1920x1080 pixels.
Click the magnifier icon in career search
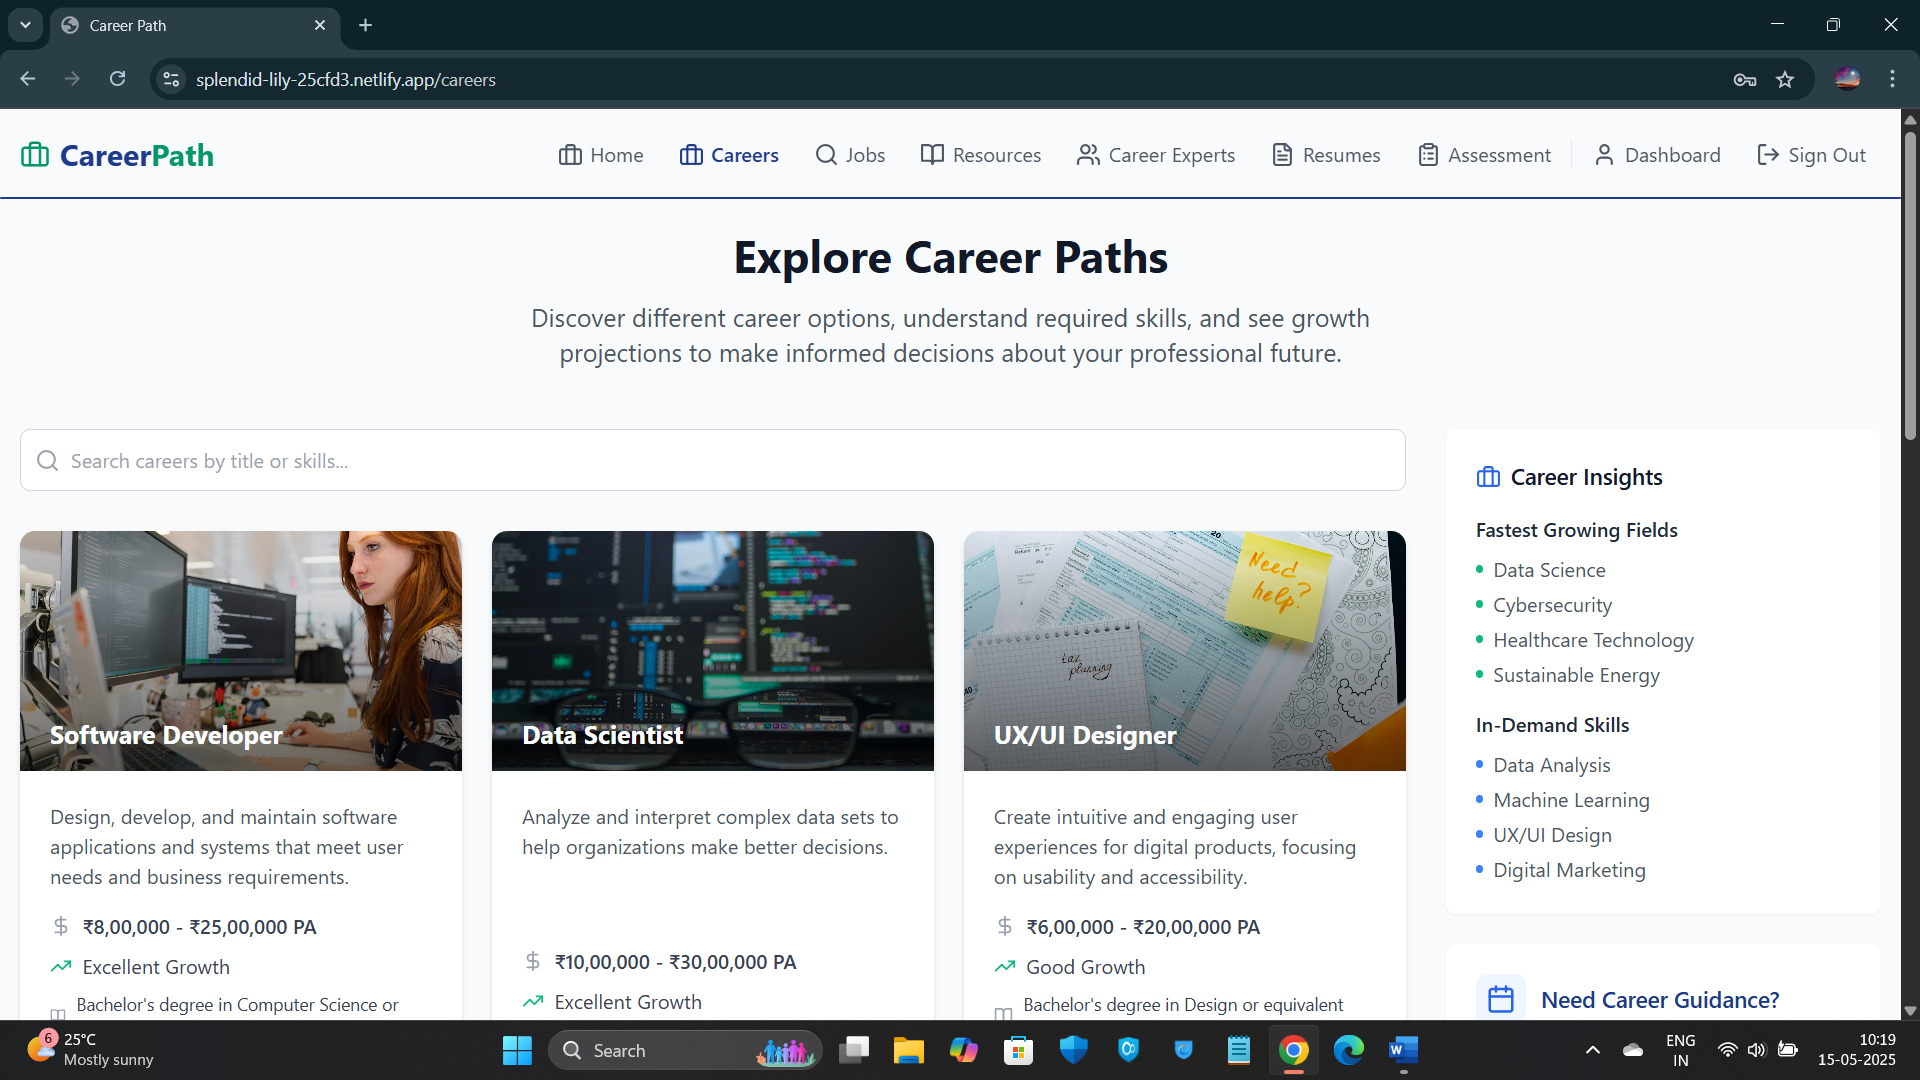(x=47, y=460)
